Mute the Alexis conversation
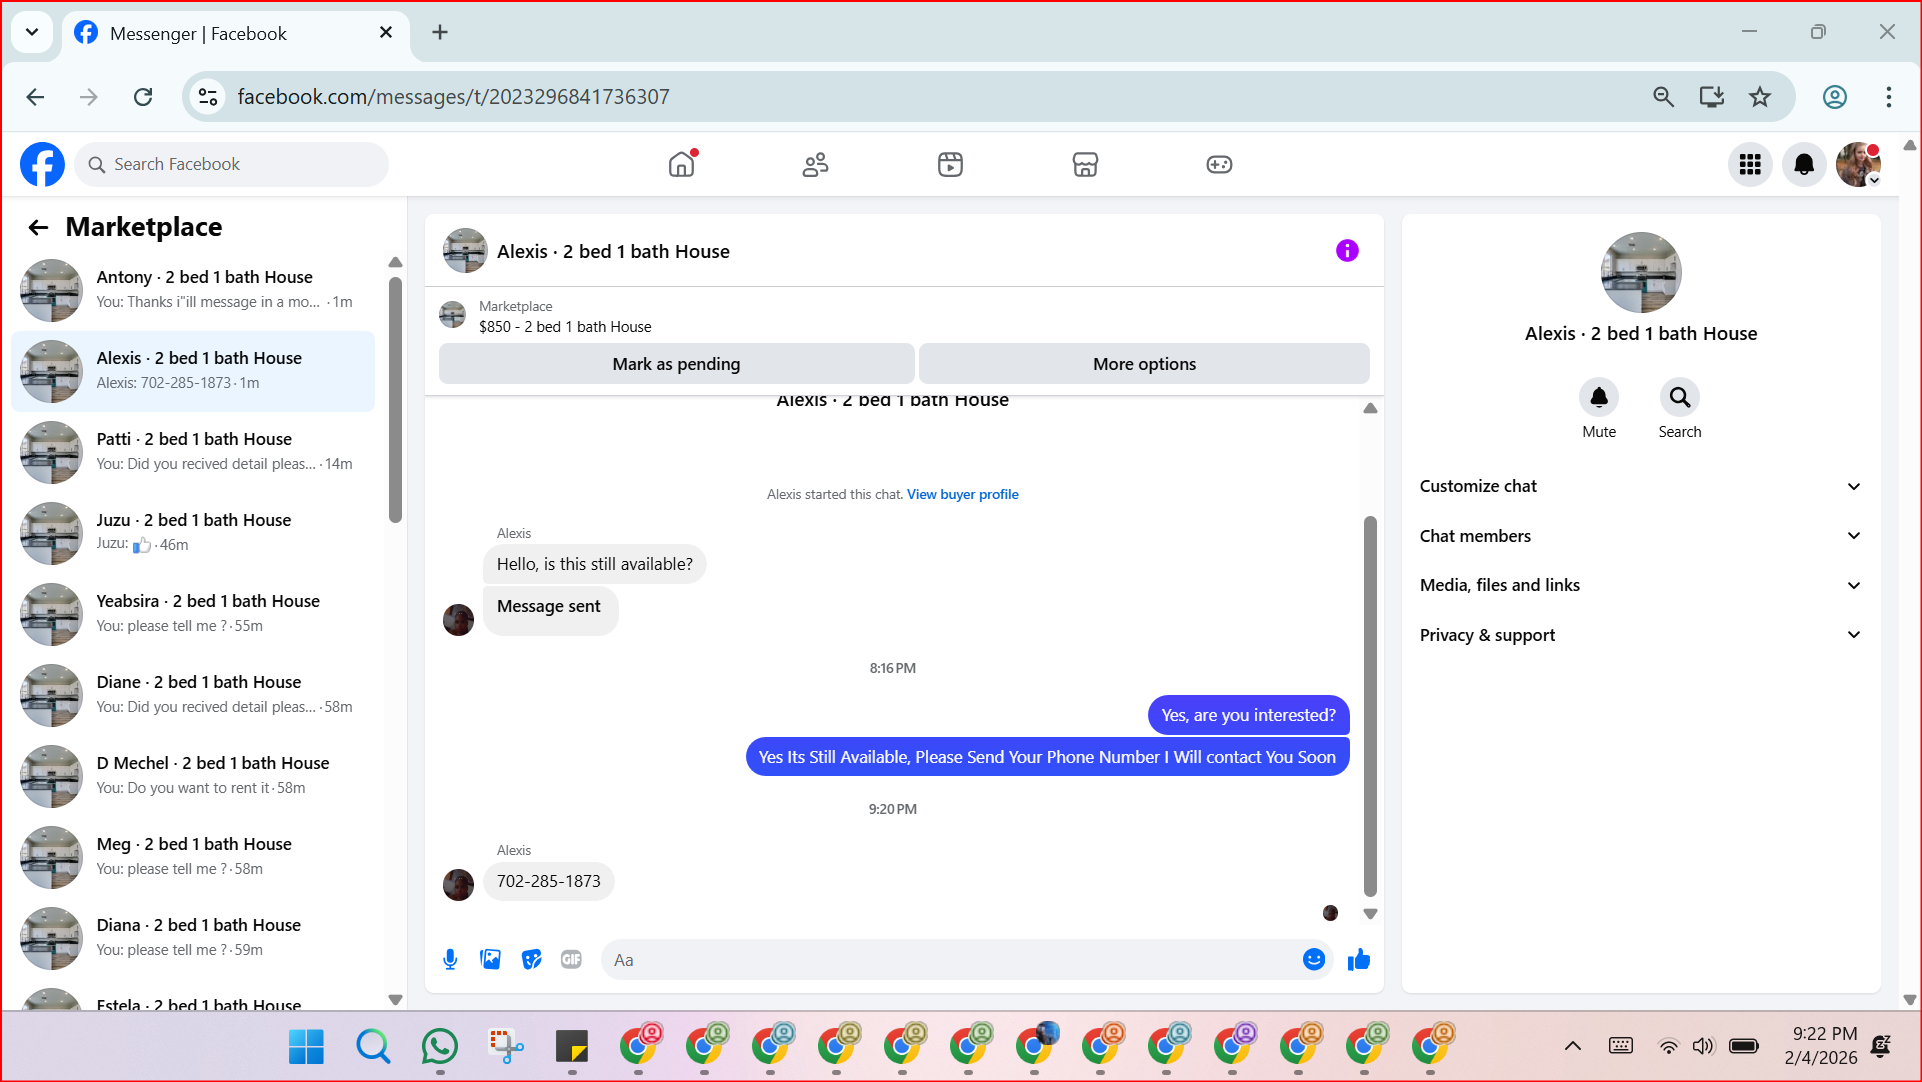This screenshot has width=1922, height=1082. (1598, 398)
